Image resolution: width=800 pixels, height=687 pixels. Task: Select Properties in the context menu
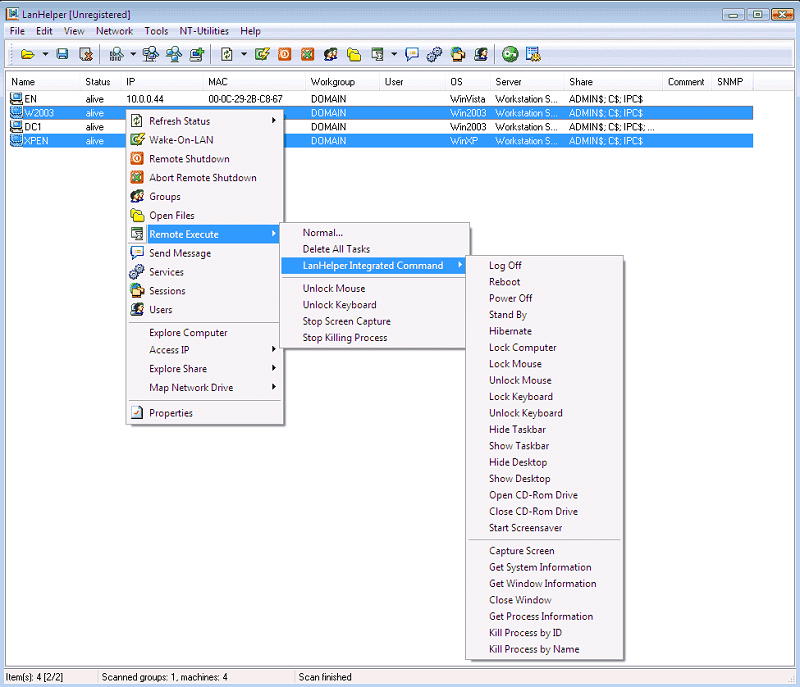coord(170,413)
